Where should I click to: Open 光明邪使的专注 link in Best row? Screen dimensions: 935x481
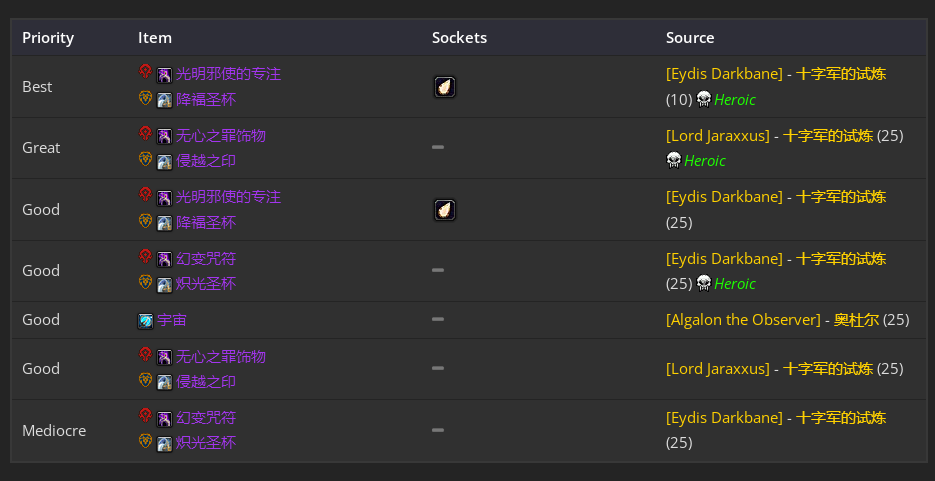point(228,74)
